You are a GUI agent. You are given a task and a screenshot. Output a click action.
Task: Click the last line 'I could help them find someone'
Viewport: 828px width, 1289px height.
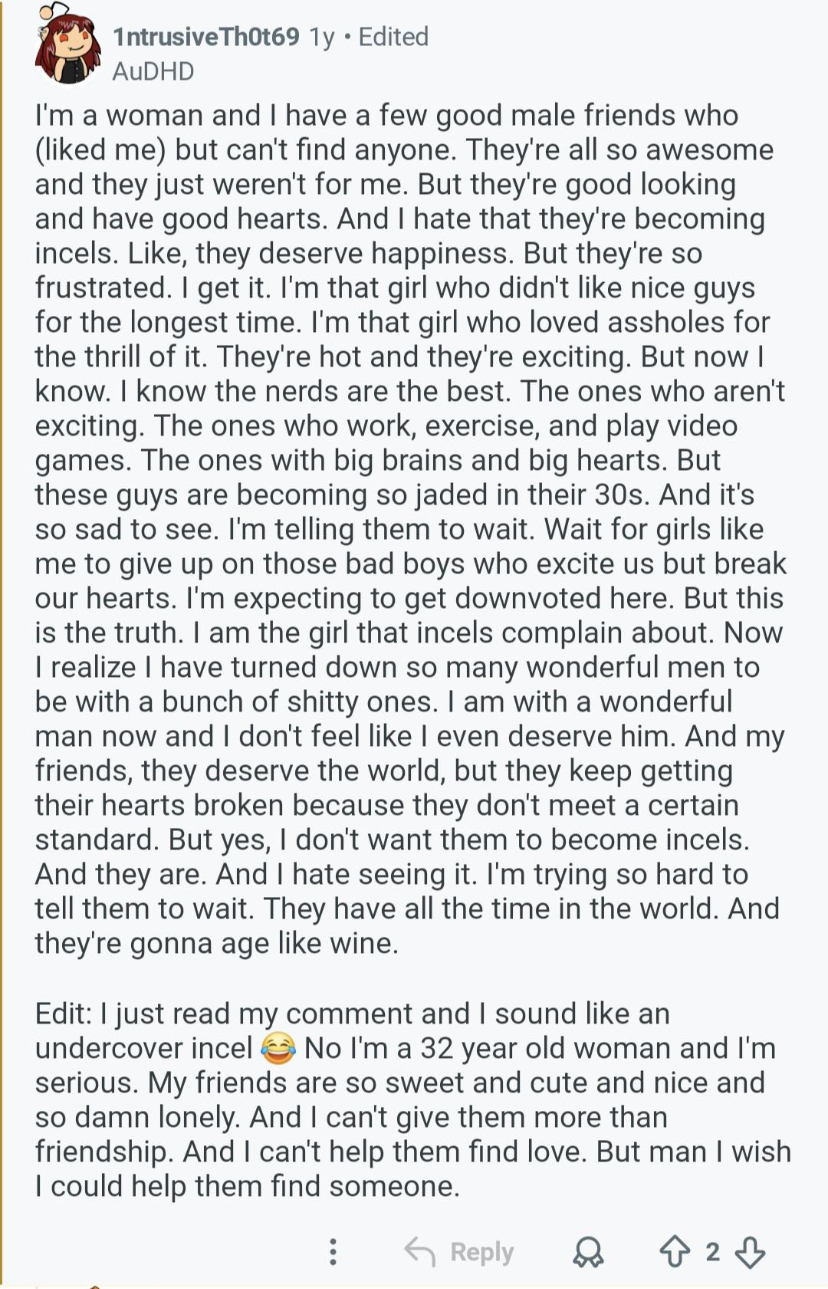pos(247,1187)
